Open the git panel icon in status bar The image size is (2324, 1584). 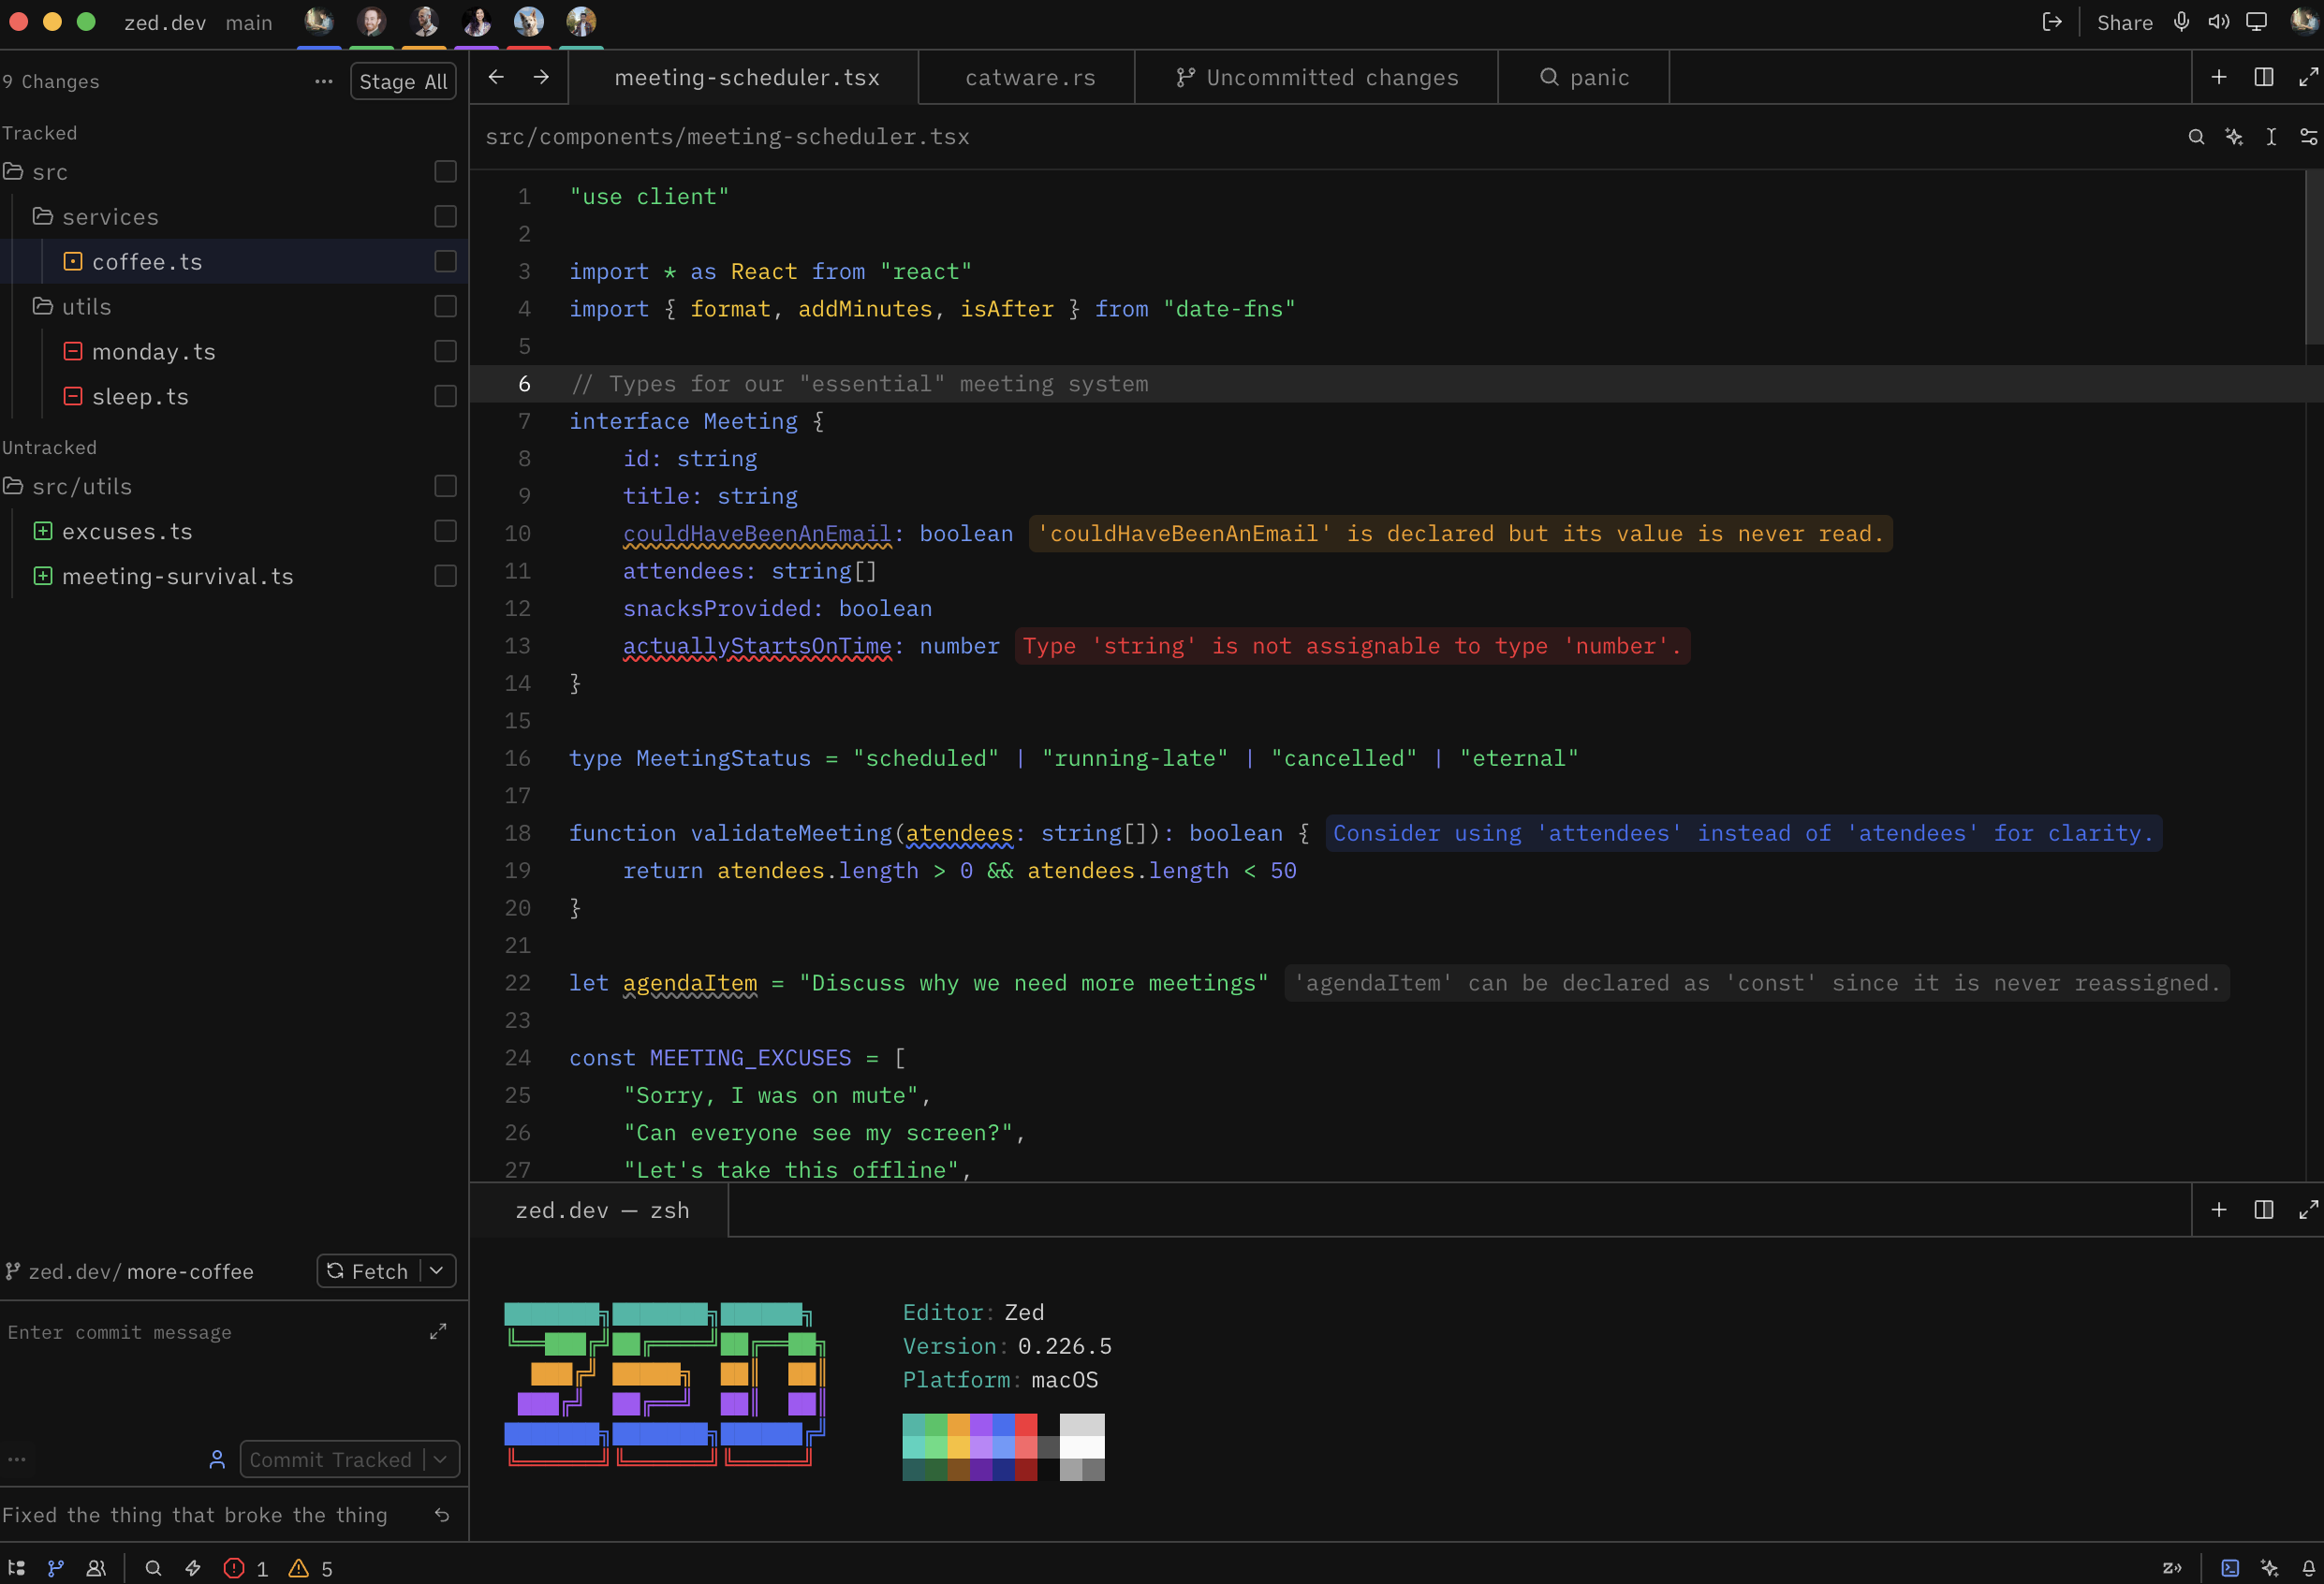click(x=56, y=1568)
